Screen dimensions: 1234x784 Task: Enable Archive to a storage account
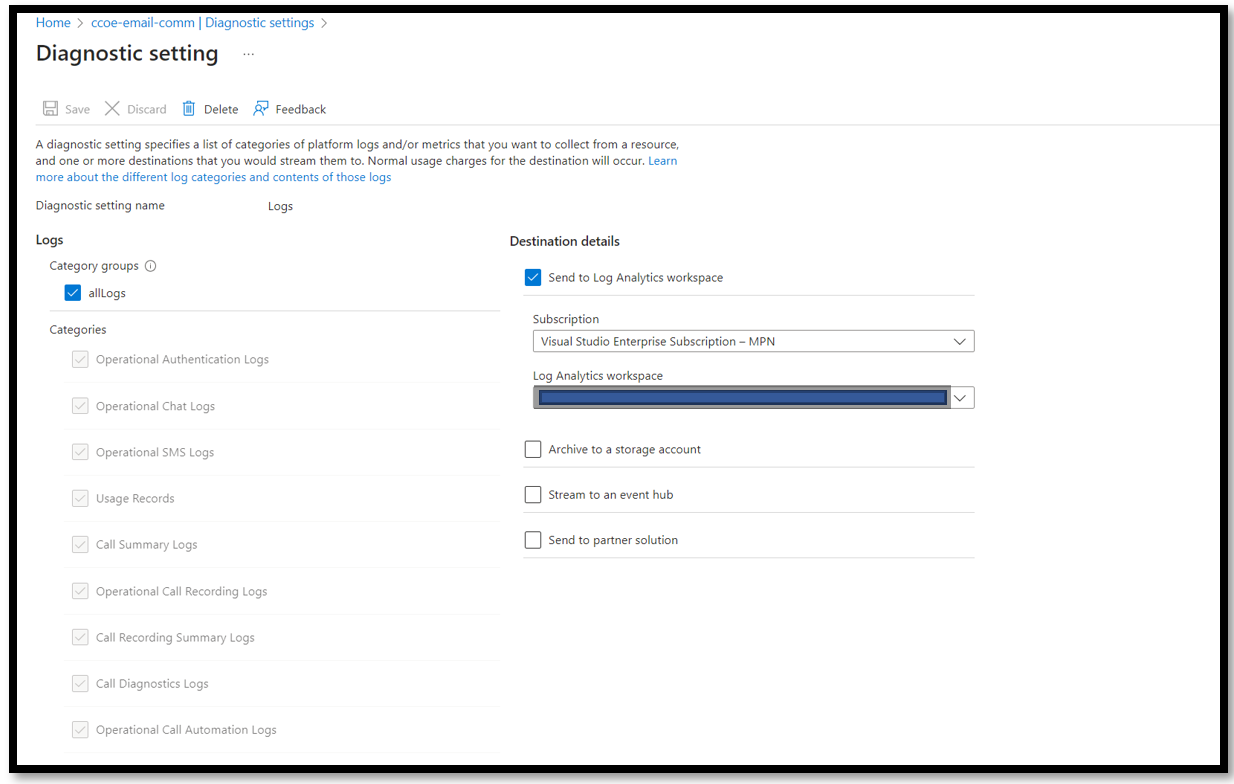533,449
